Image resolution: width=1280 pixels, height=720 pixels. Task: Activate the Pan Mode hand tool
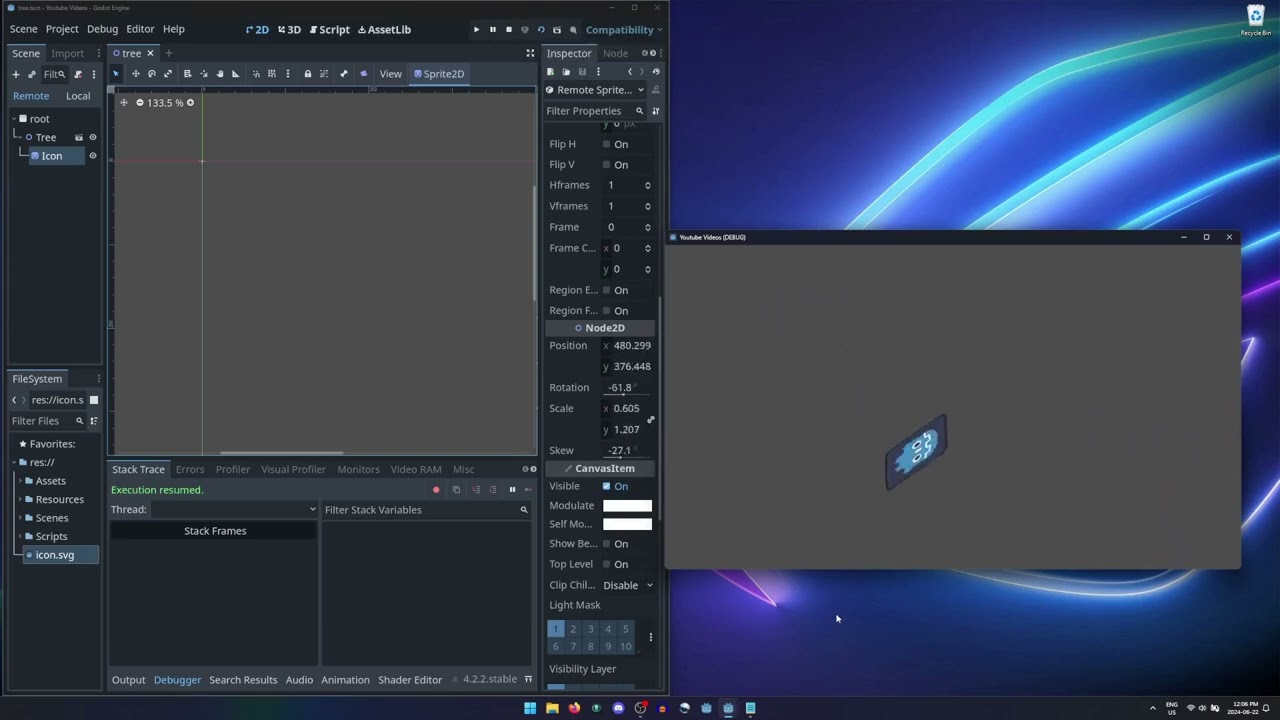click(220, 74)
